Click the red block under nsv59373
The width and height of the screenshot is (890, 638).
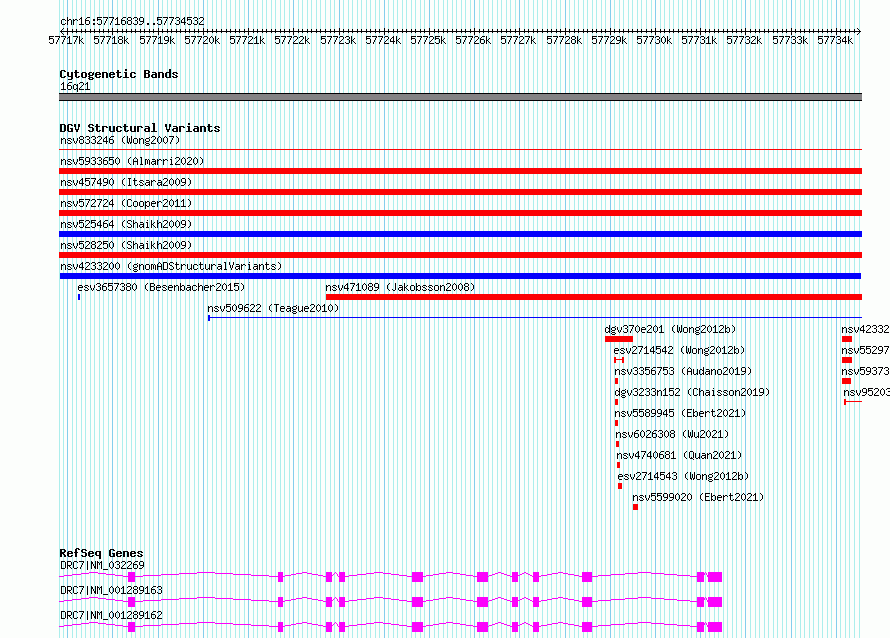pyautogui.click(x=846, y=381)
